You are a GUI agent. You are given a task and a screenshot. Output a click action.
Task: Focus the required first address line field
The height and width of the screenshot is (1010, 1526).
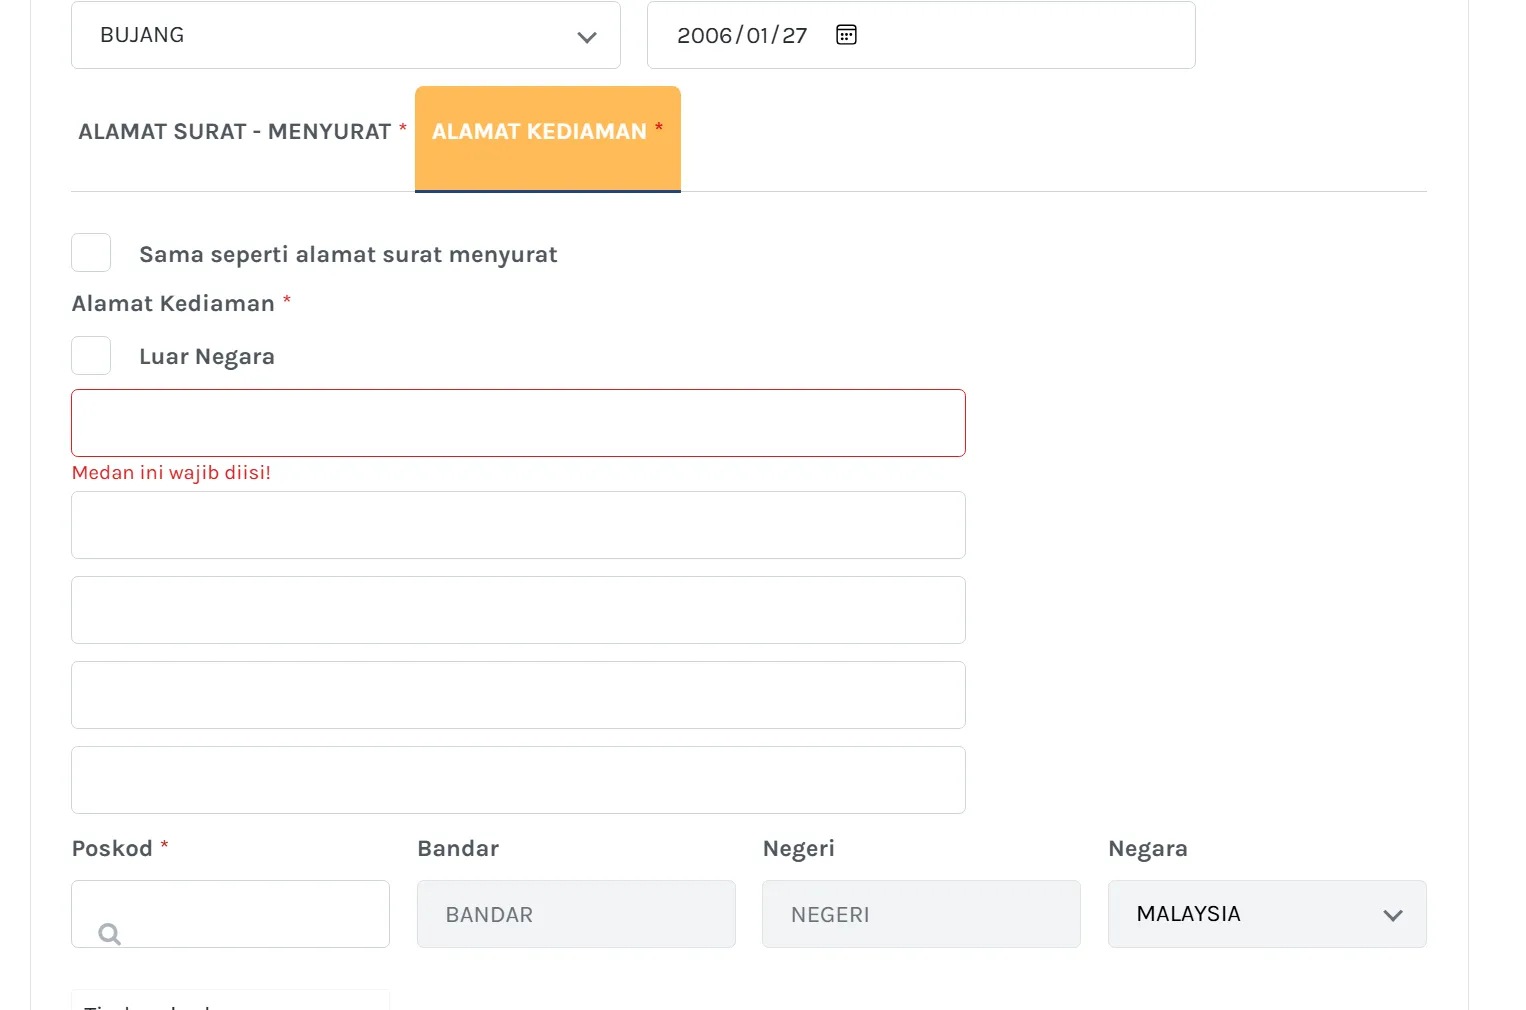tap(518, 423)
